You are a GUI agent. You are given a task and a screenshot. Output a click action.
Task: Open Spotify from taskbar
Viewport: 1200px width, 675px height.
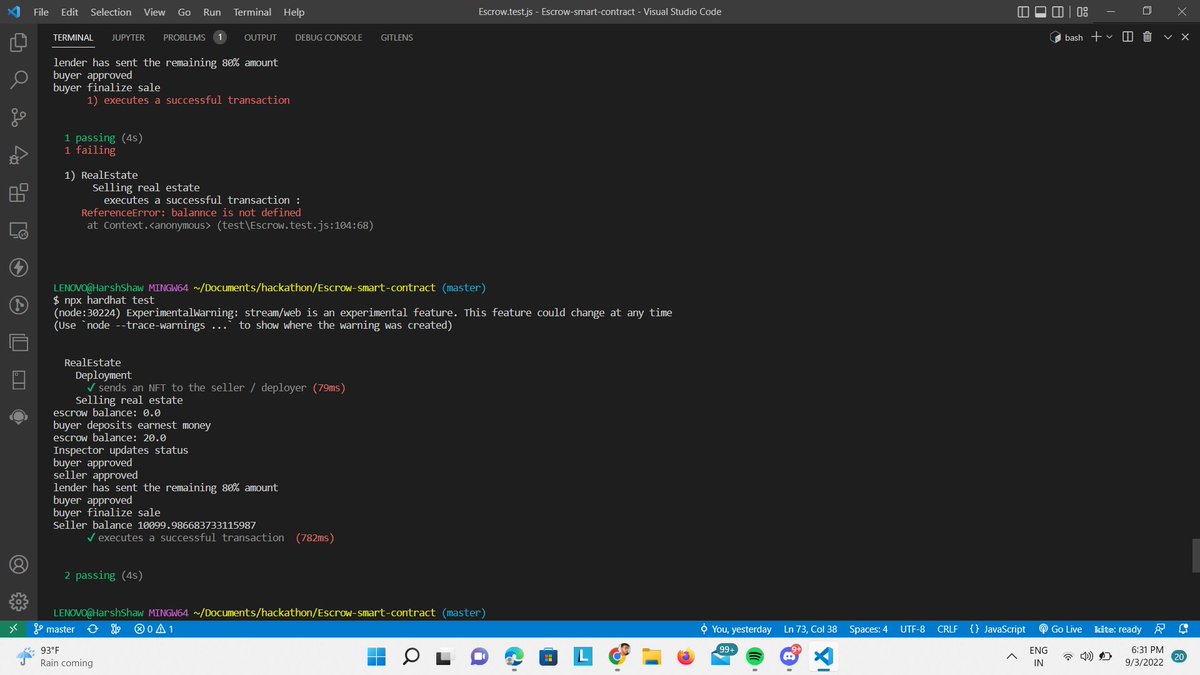(x=755, y=657)
